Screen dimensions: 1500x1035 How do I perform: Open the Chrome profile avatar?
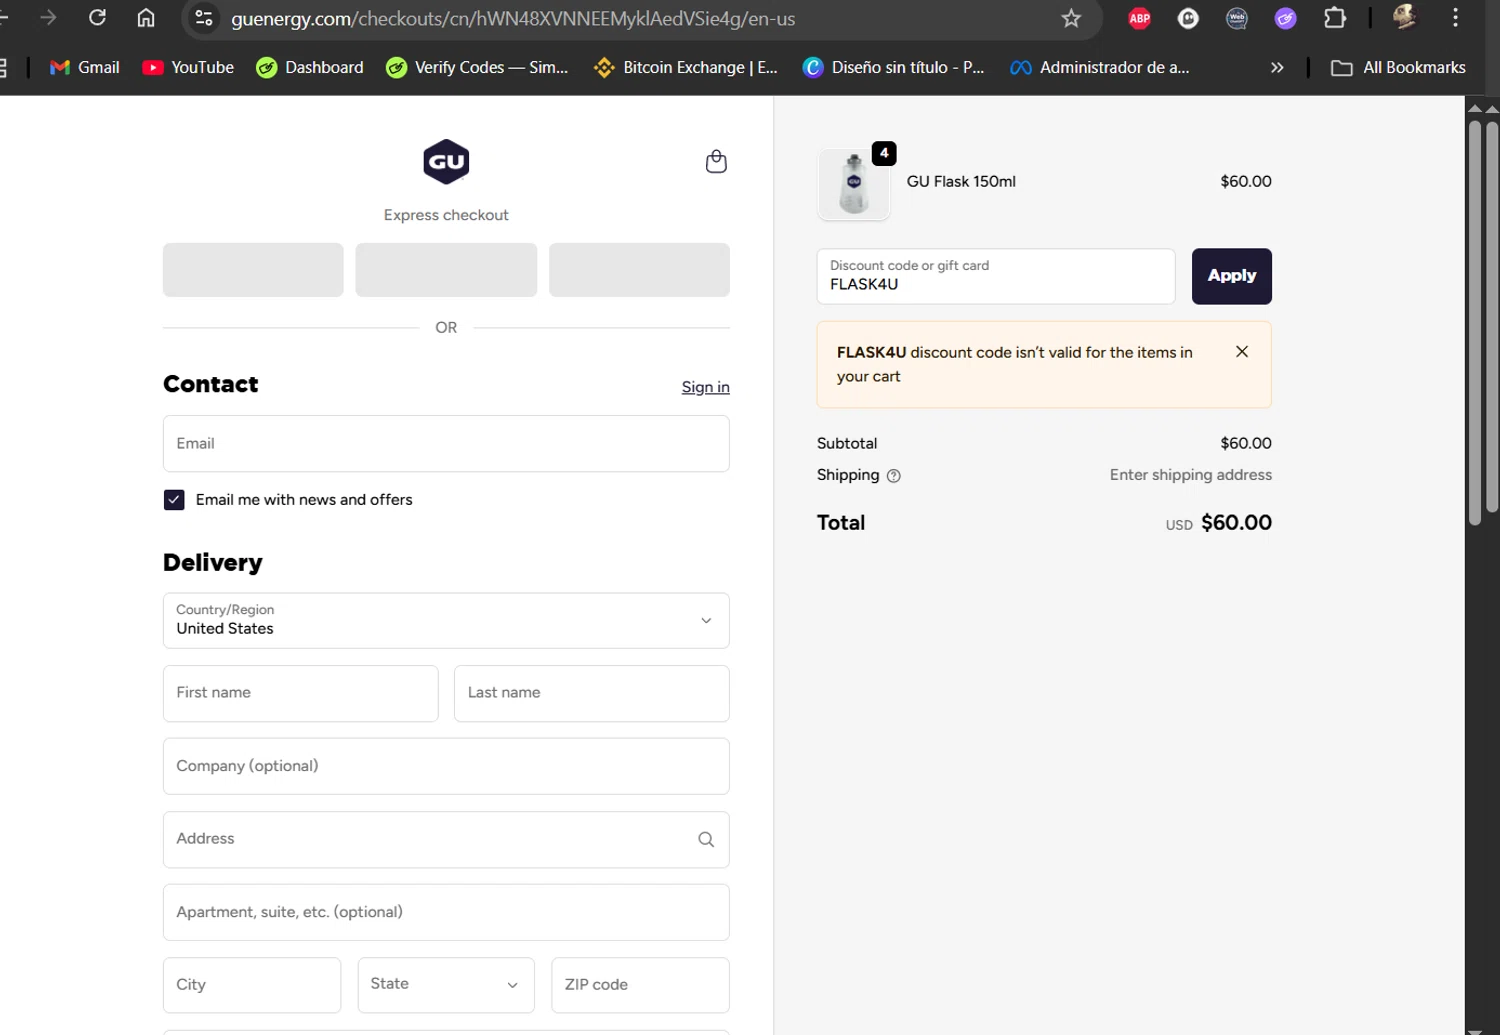pyautogui.click(x=1404, y=18)
